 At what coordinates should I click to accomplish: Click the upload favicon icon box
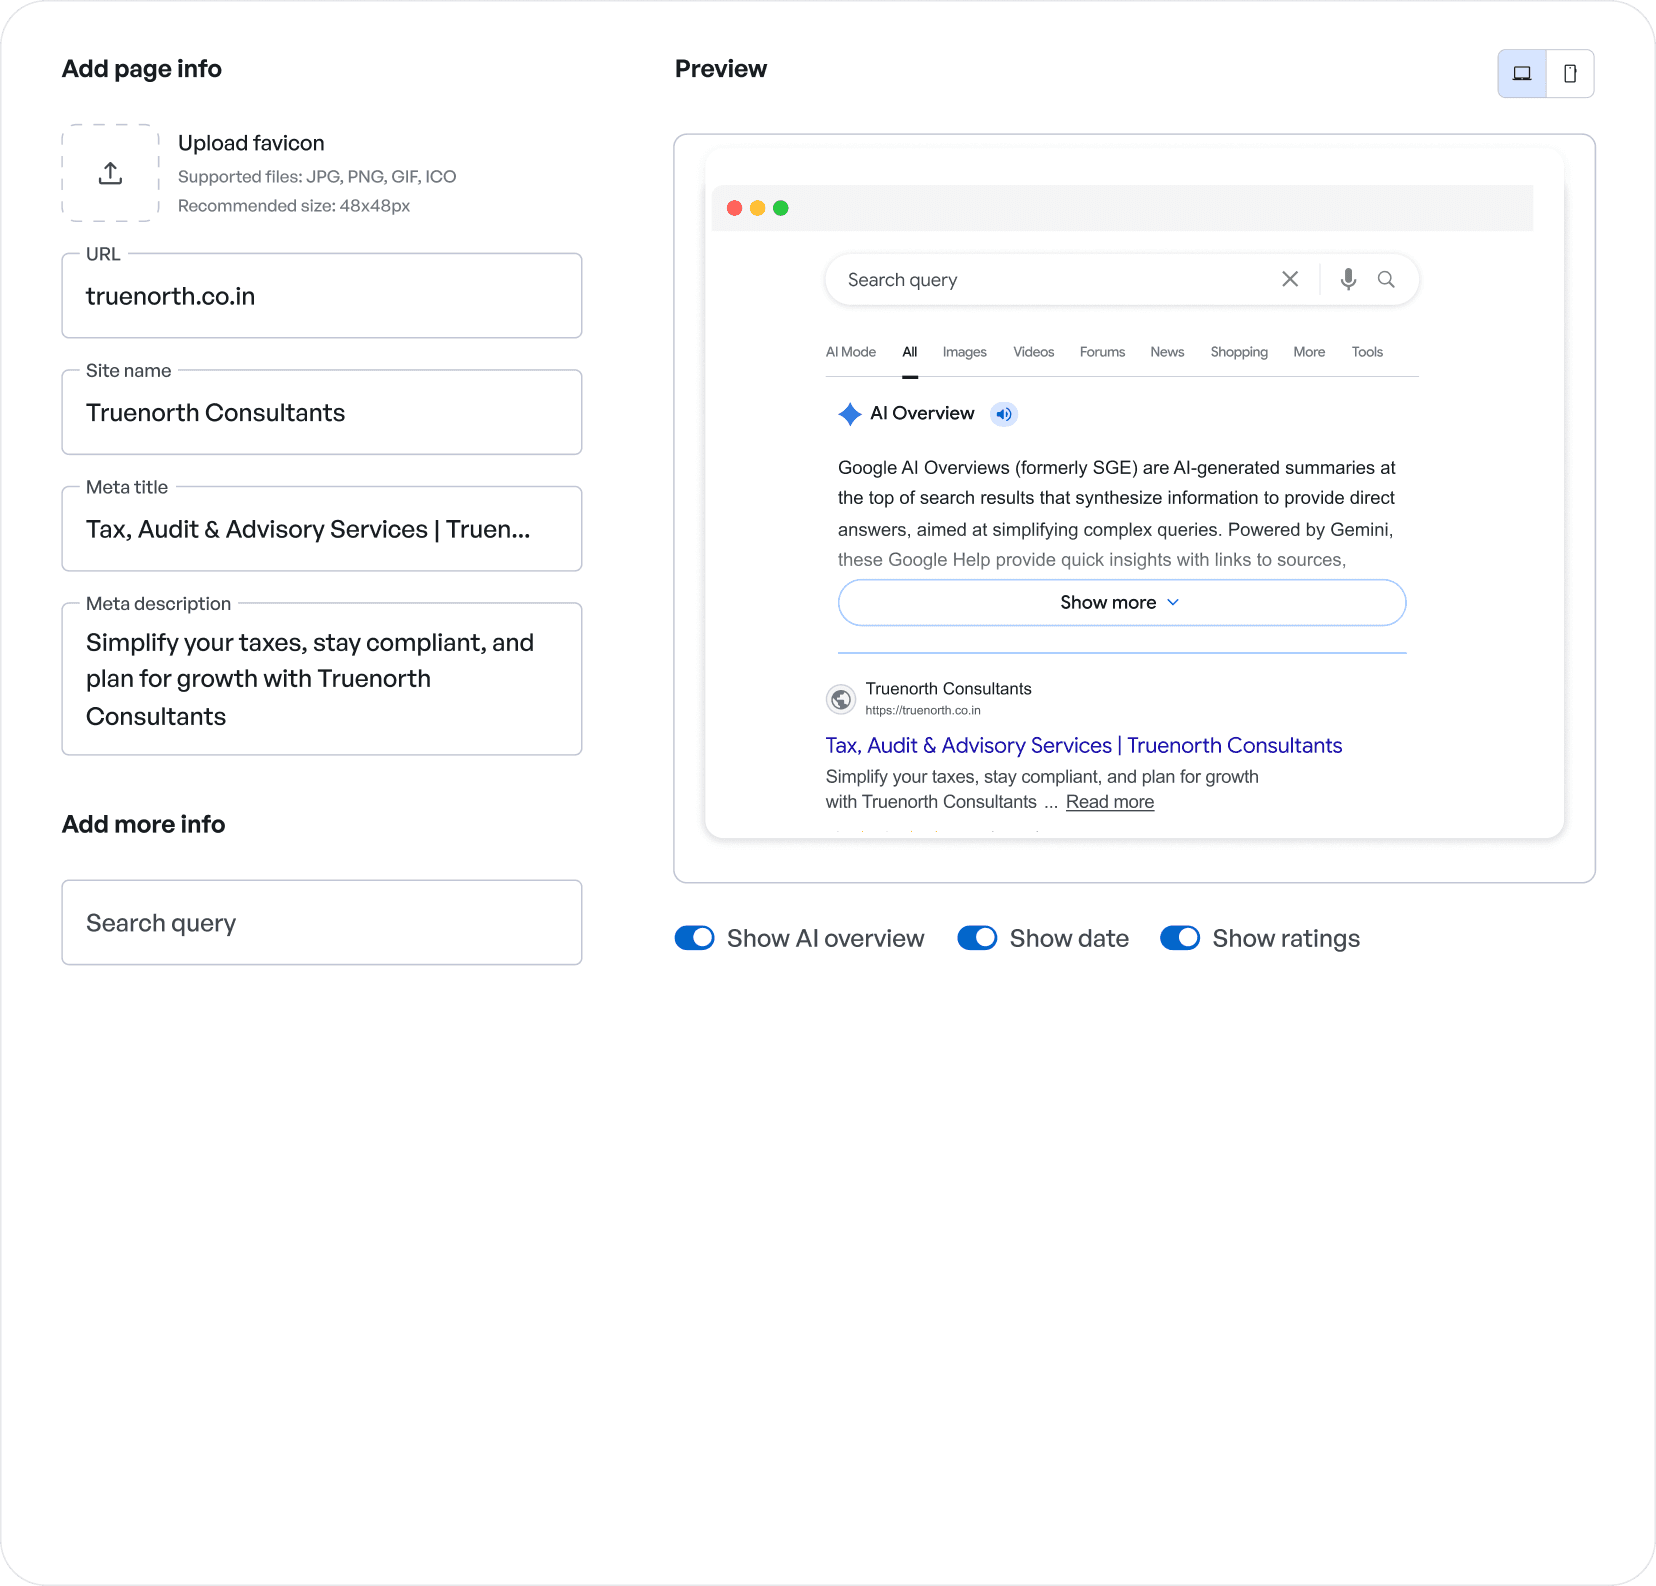tap(111, 173)
